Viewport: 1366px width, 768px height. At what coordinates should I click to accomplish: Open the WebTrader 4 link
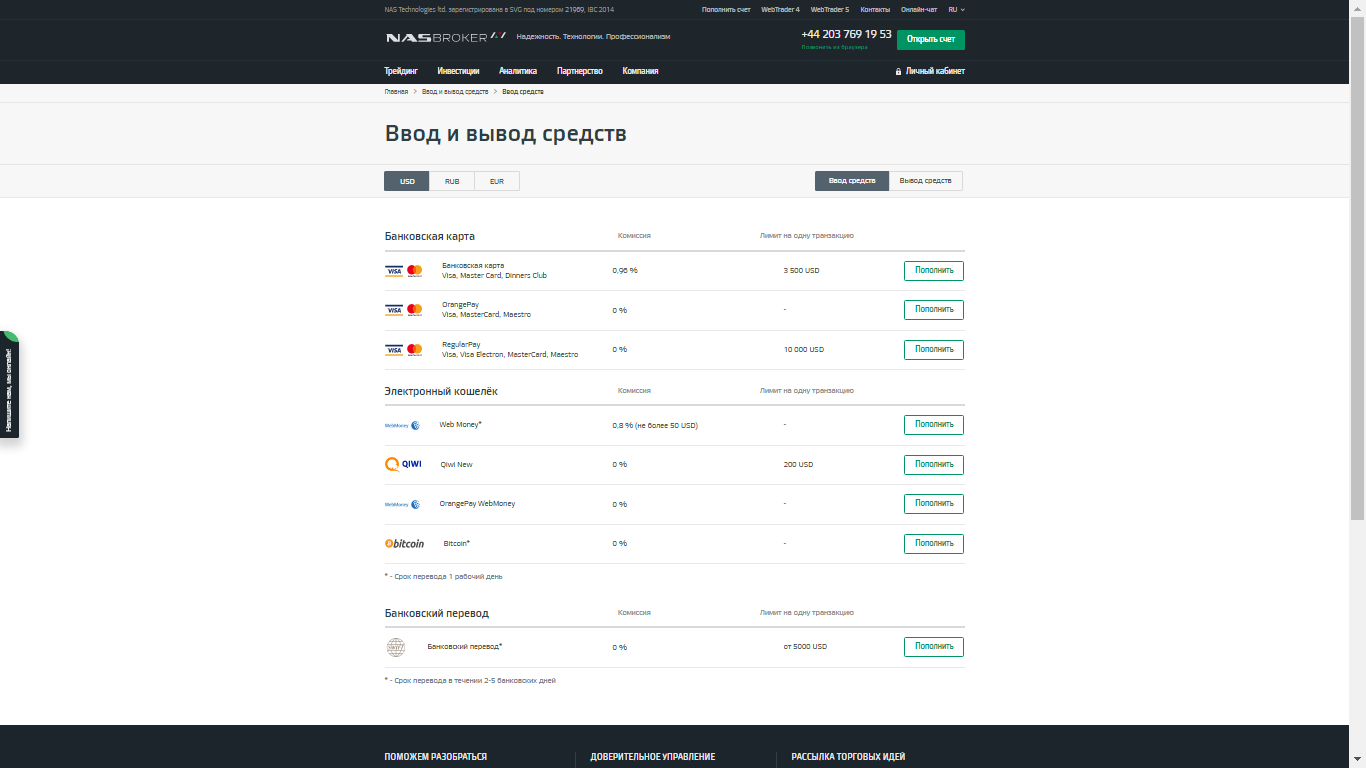pyautogui.click(x=780, y=9)
